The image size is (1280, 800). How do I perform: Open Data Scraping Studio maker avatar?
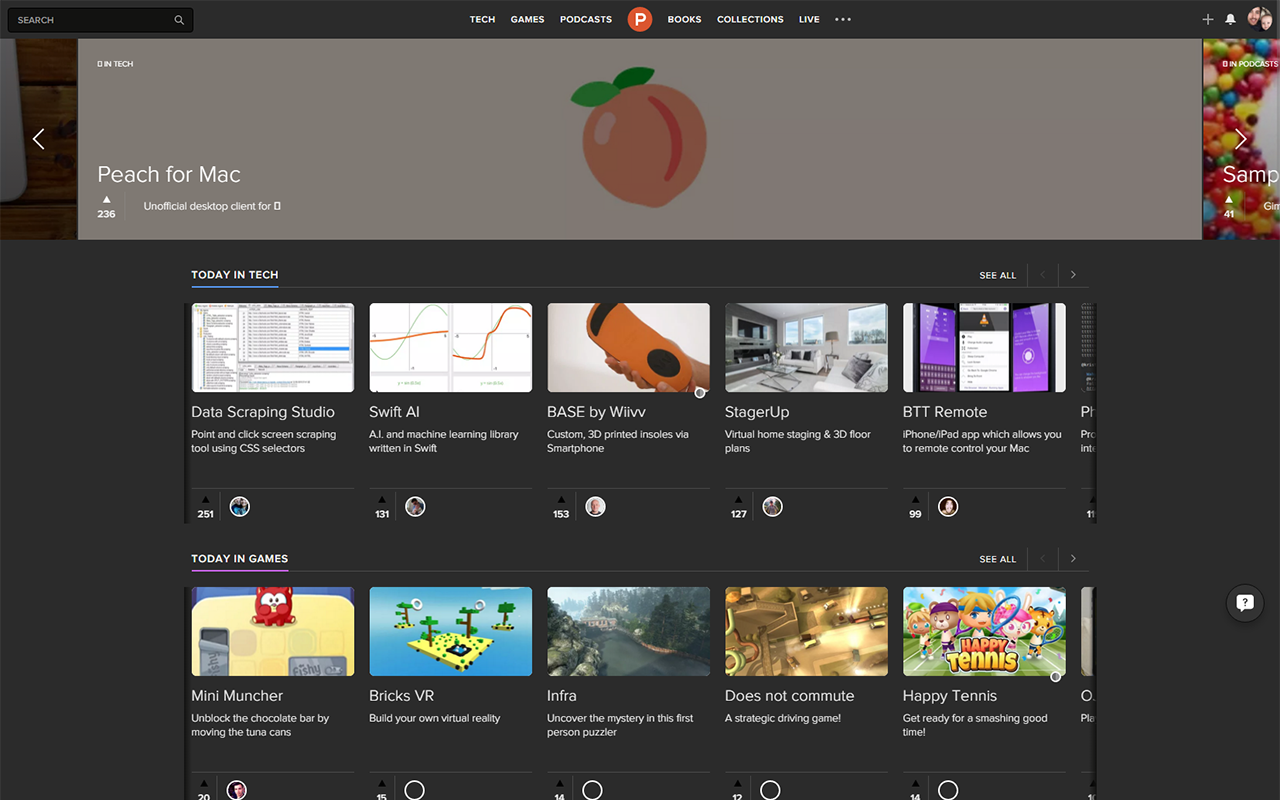(239, 506)
